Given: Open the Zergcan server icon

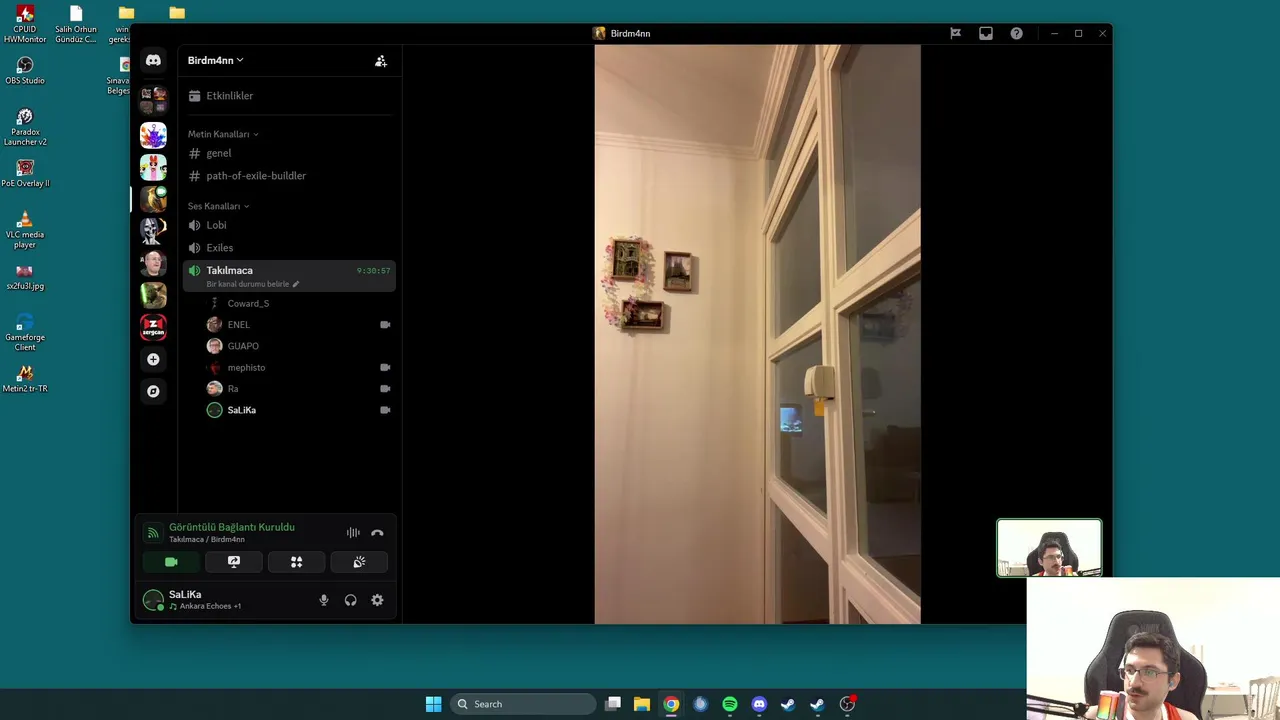Looking at the screenshot, I should coord(153,327).
